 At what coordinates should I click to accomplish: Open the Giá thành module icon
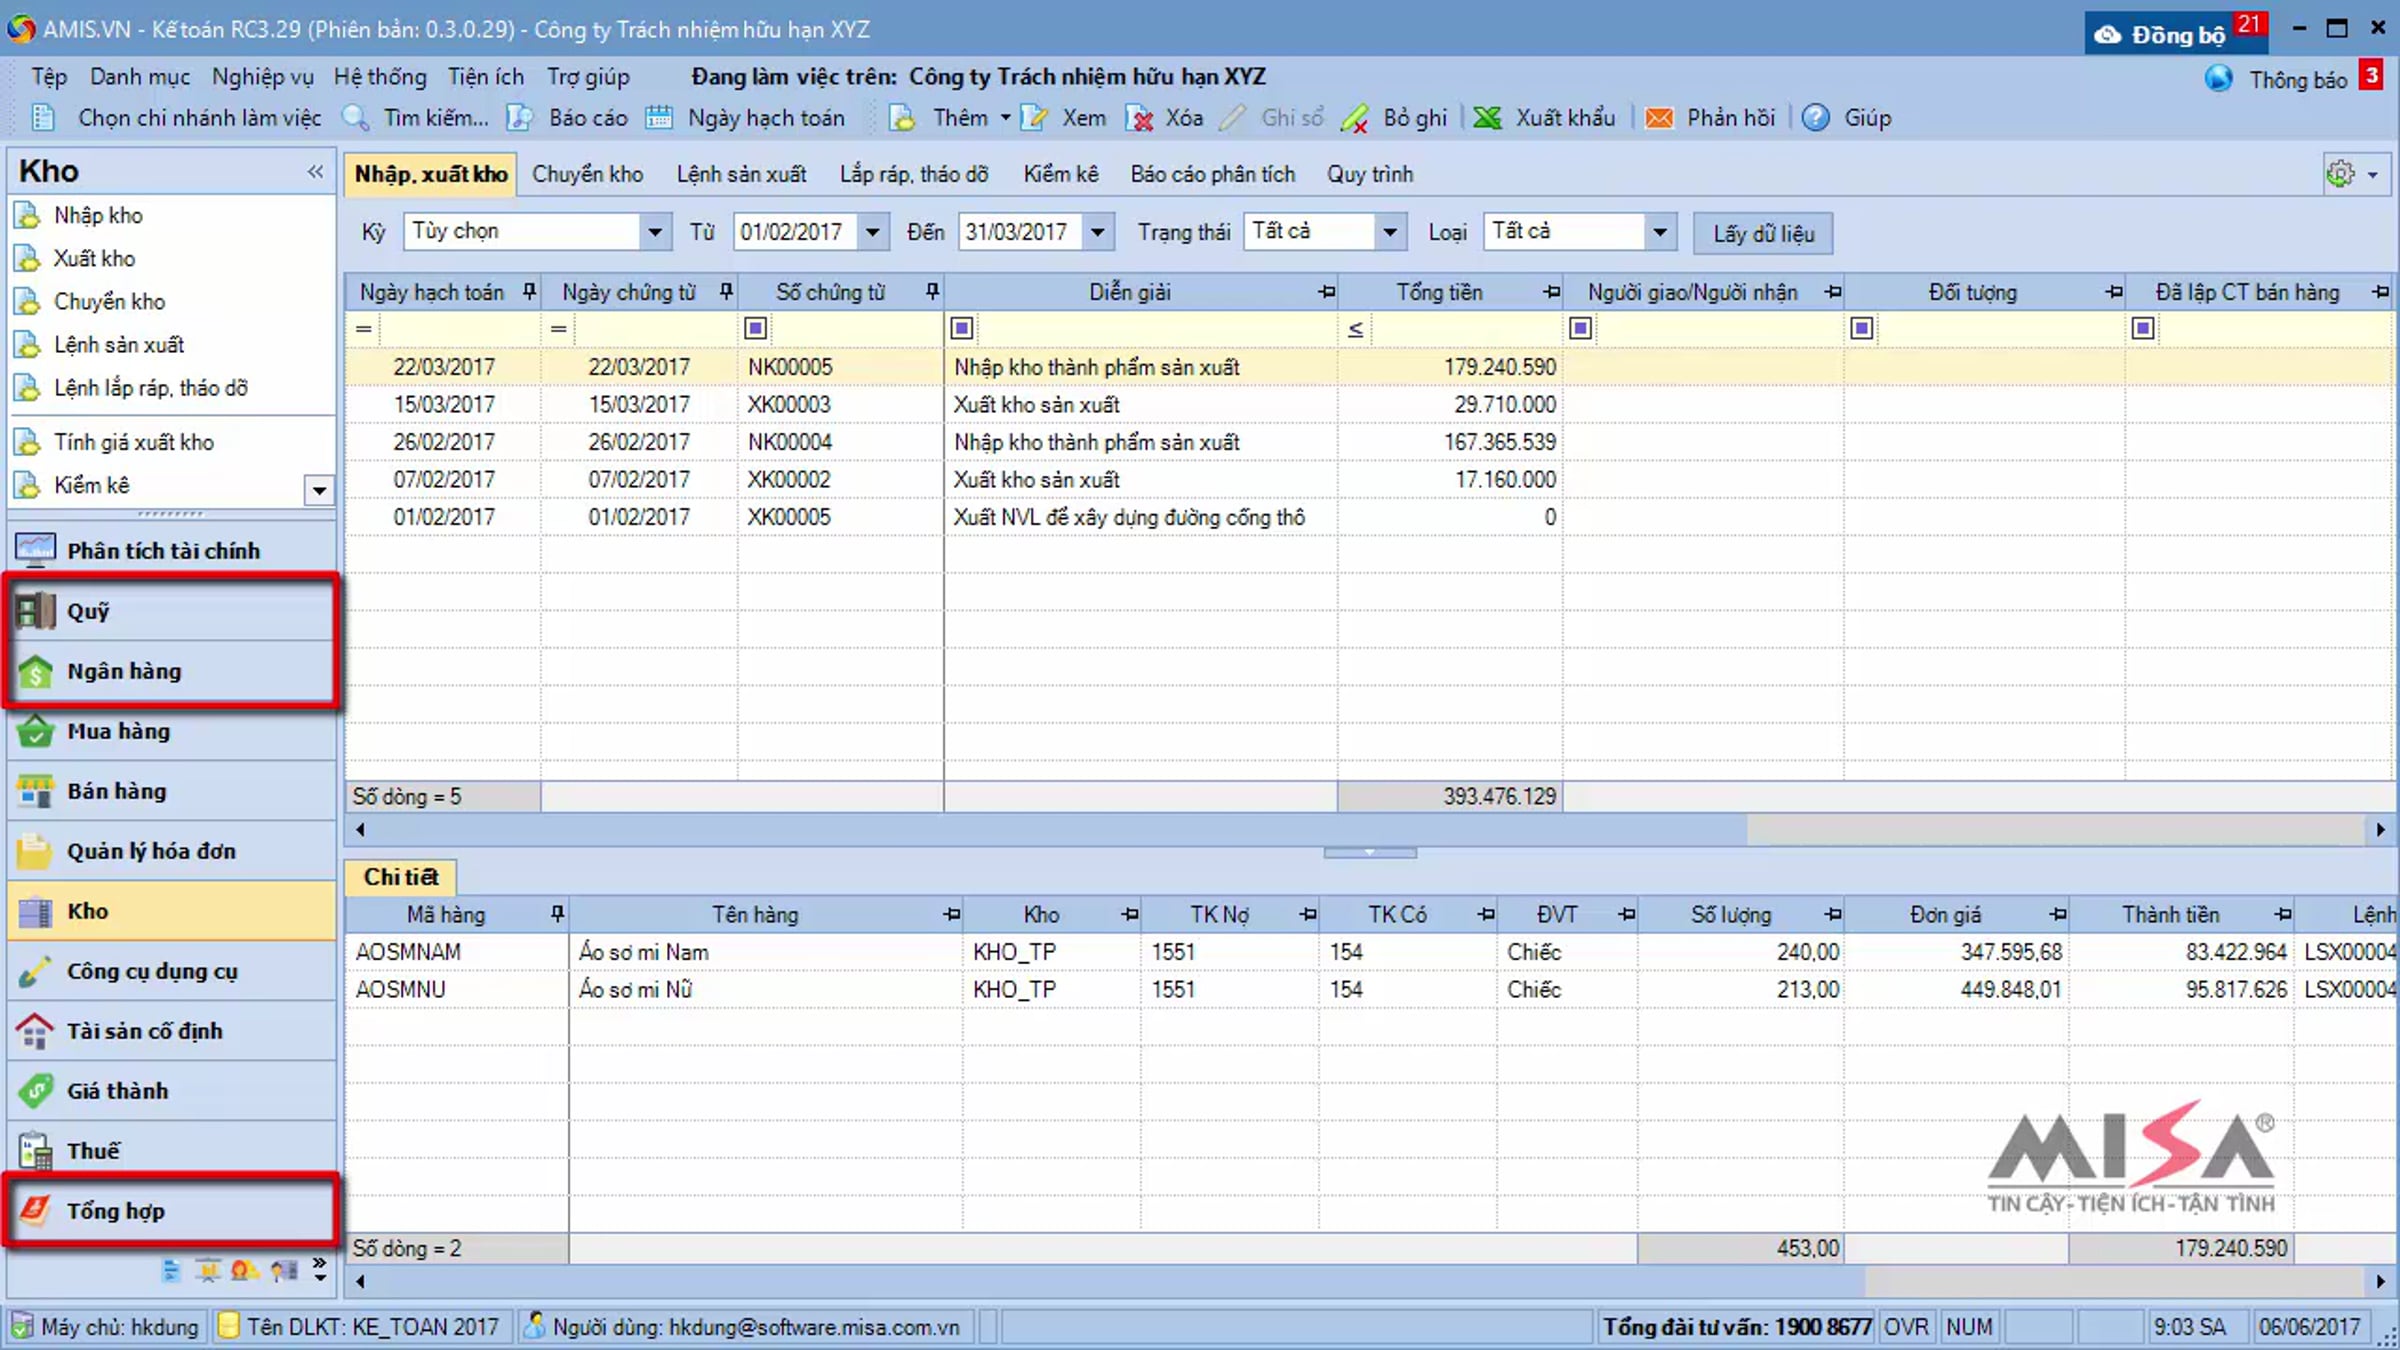tap(36, 1091)
